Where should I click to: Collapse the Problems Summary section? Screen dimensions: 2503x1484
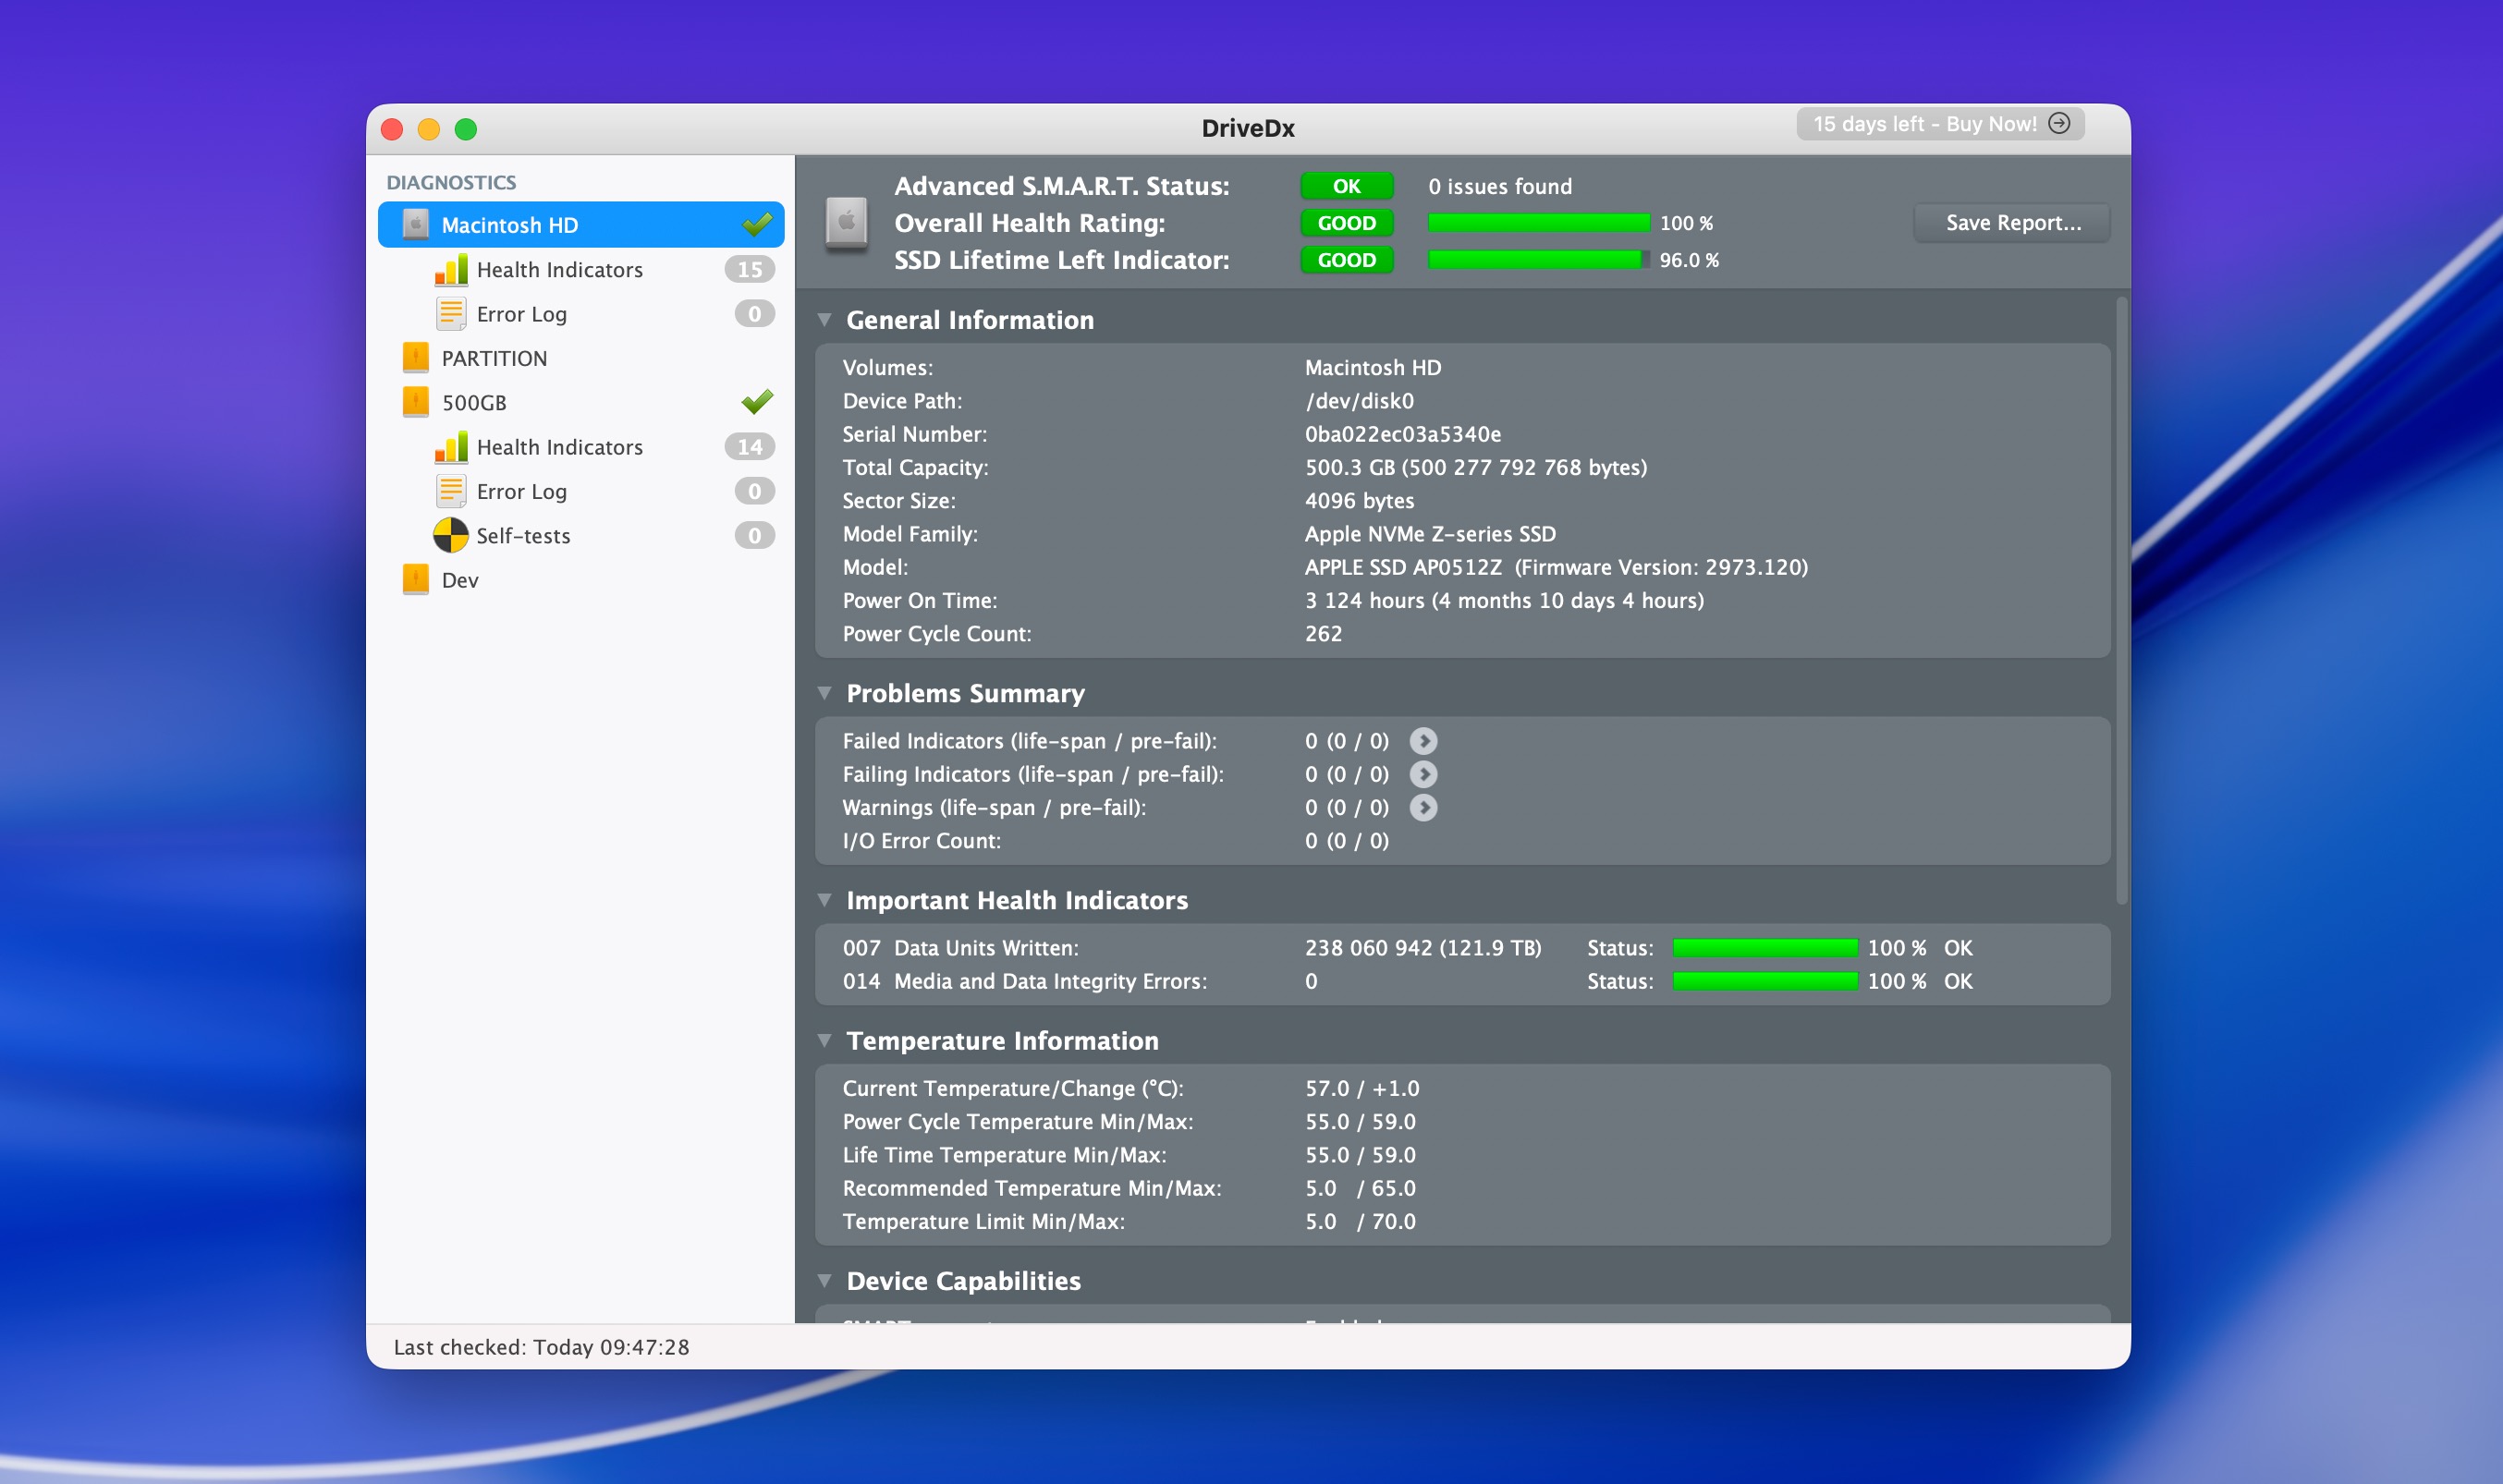click(824, 693)
